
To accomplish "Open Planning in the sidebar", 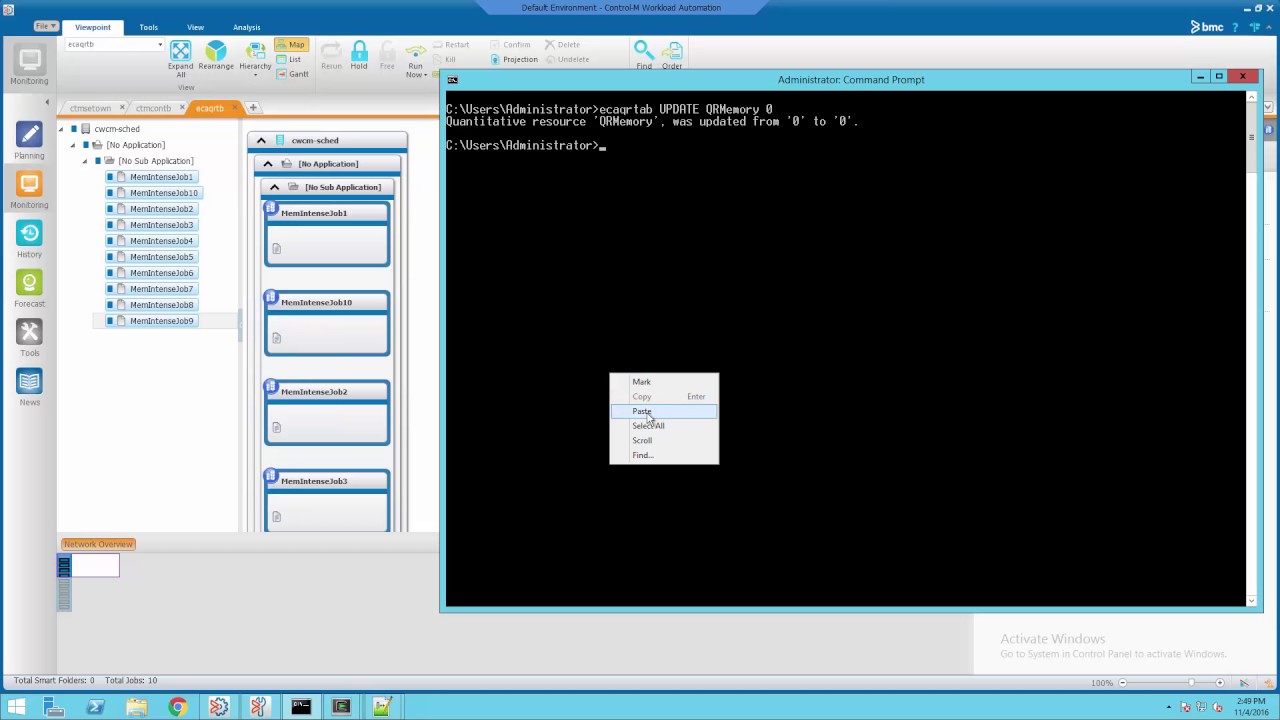I will (29, 141).
